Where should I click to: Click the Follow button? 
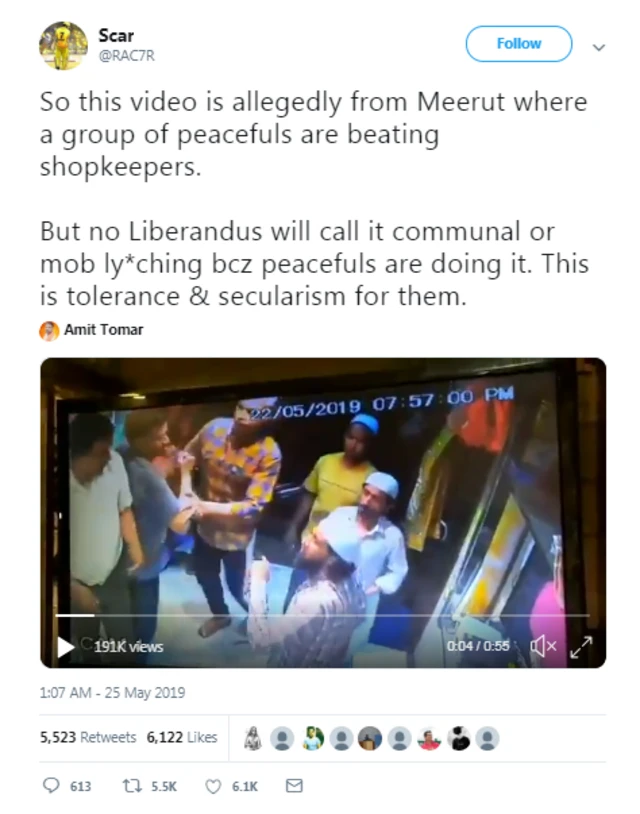click(519, 44)
